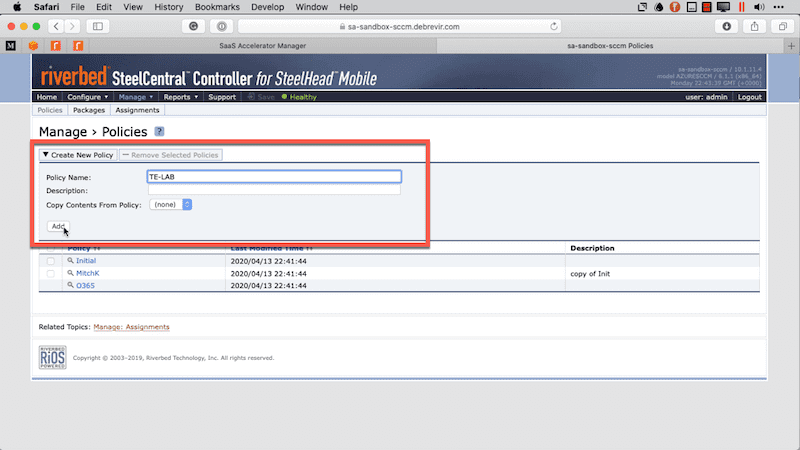Click the Safari address bar

tap(399, 27)
